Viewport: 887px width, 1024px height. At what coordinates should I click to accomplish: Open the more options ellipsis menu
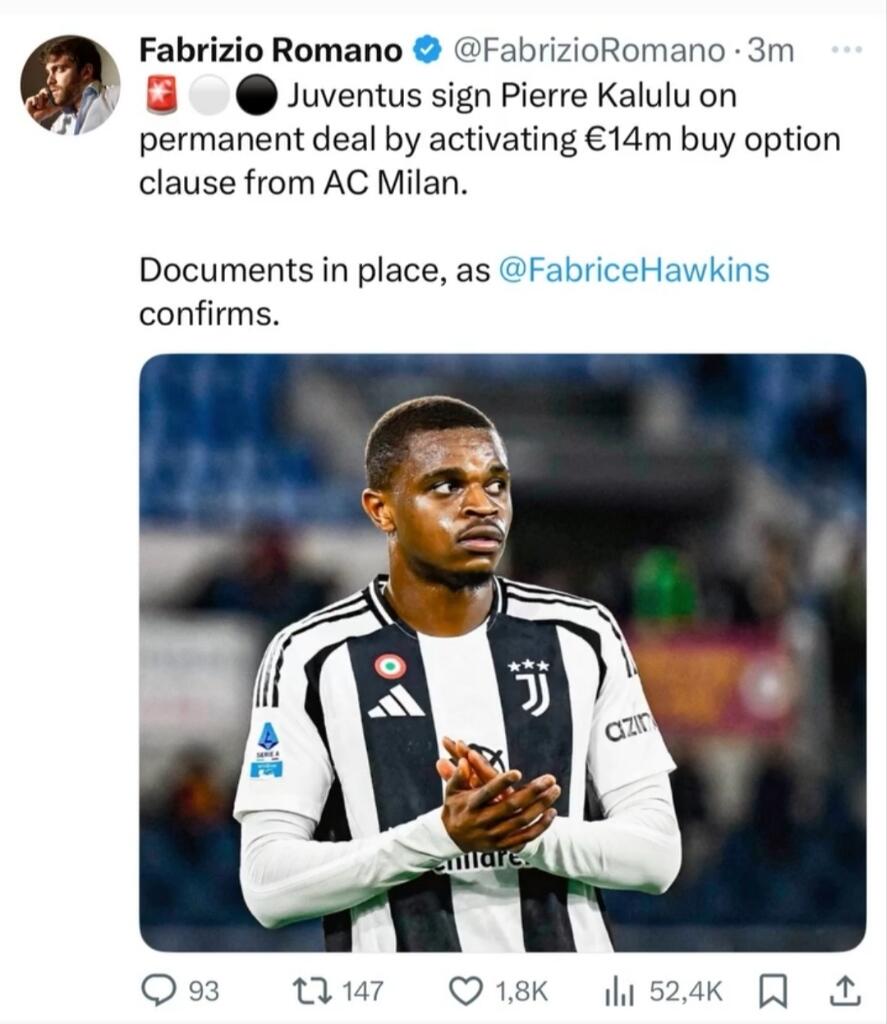(x=846, y=49)
